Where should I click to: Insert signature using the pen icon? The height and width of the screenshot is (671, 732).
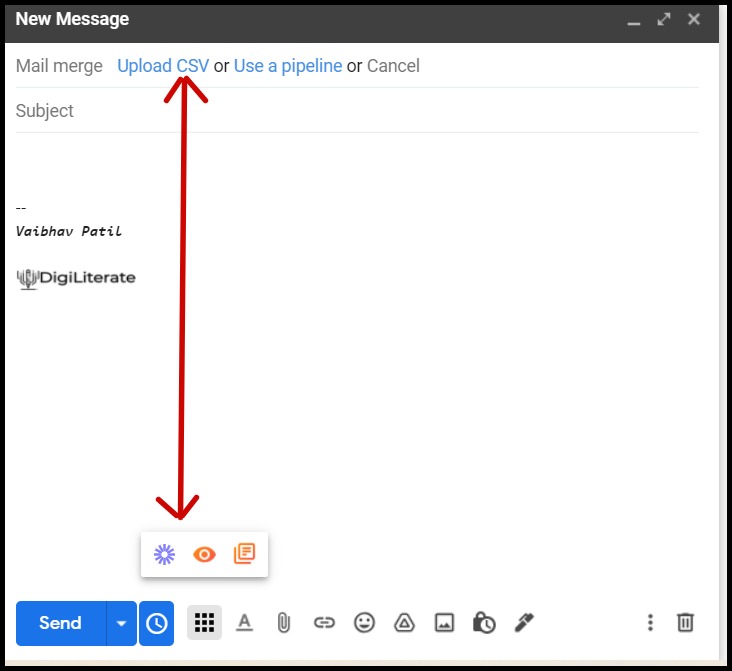pyautogui.click(x=524, y=622)
